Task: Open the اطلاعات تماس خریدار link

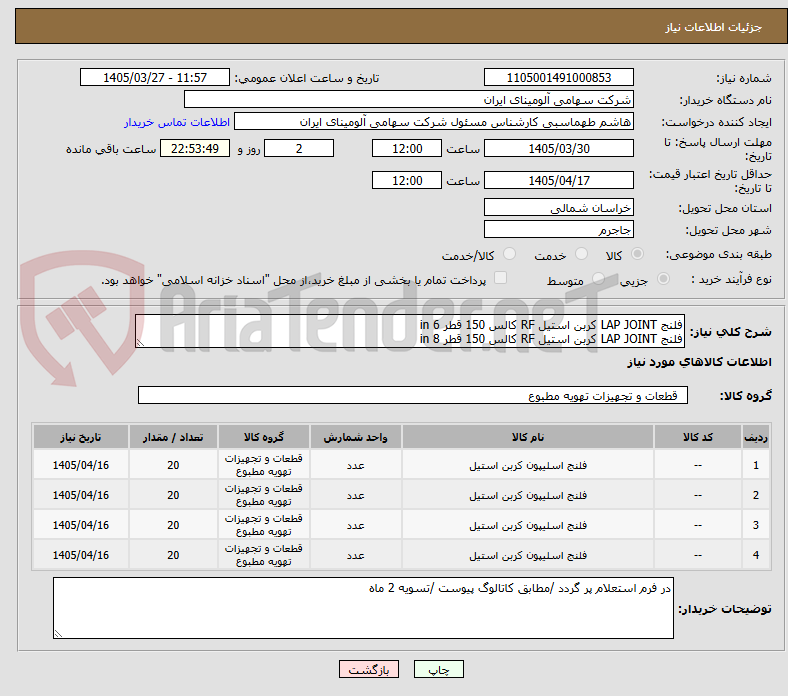Action: pos(177,122)
